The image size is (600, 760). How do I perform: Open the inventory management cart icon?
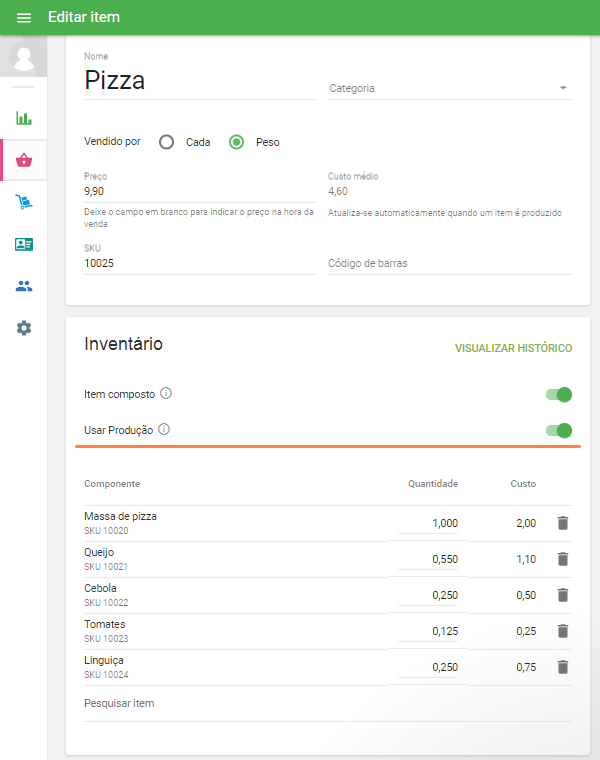[x=24, y=202]
